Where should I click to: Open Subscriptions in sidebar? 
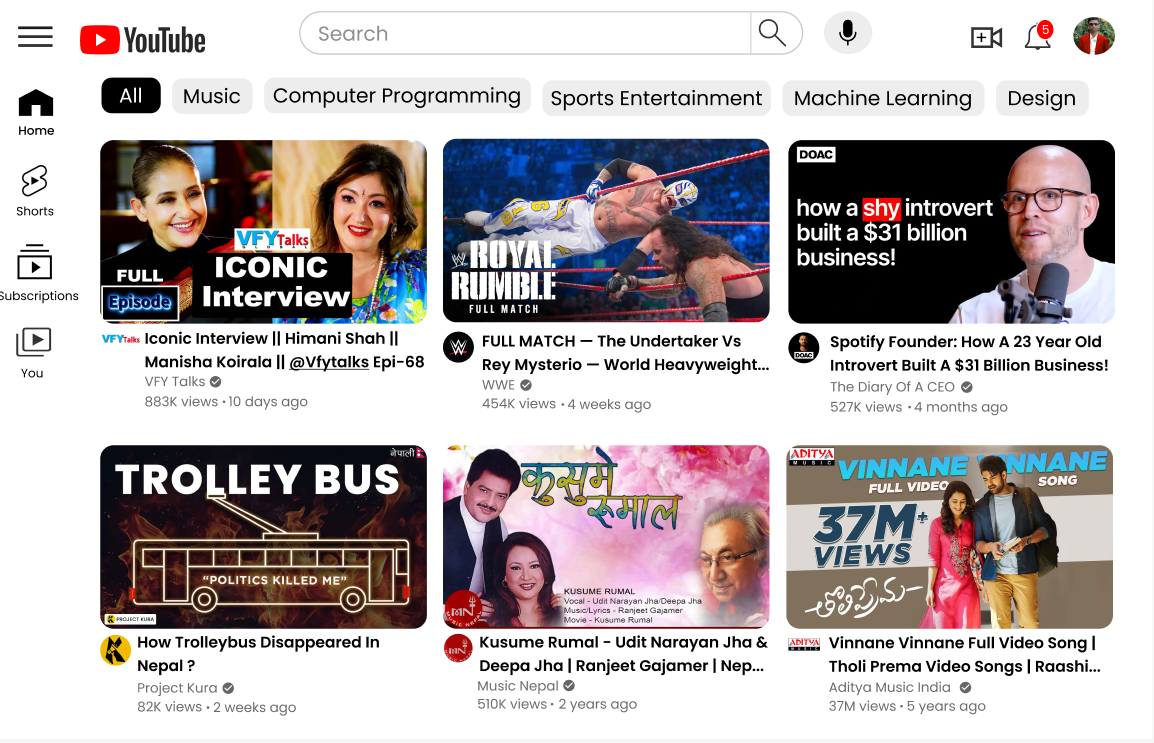37,273
